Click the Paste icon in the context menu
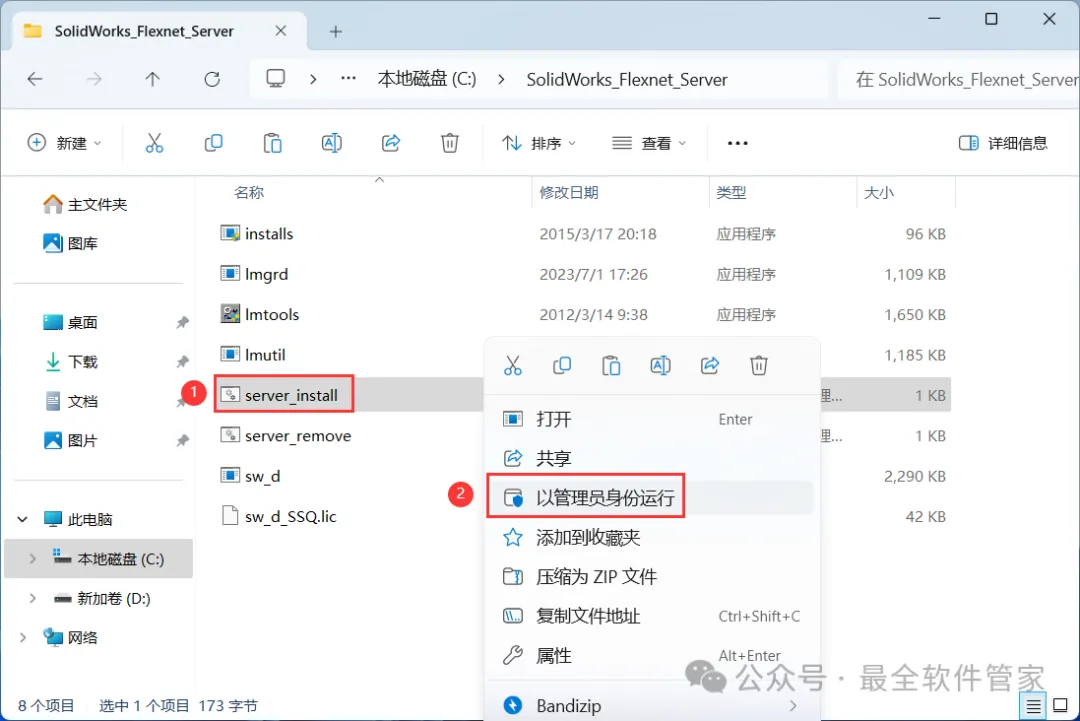This screenshot has height=721, width=1080. tap(611, 366)
